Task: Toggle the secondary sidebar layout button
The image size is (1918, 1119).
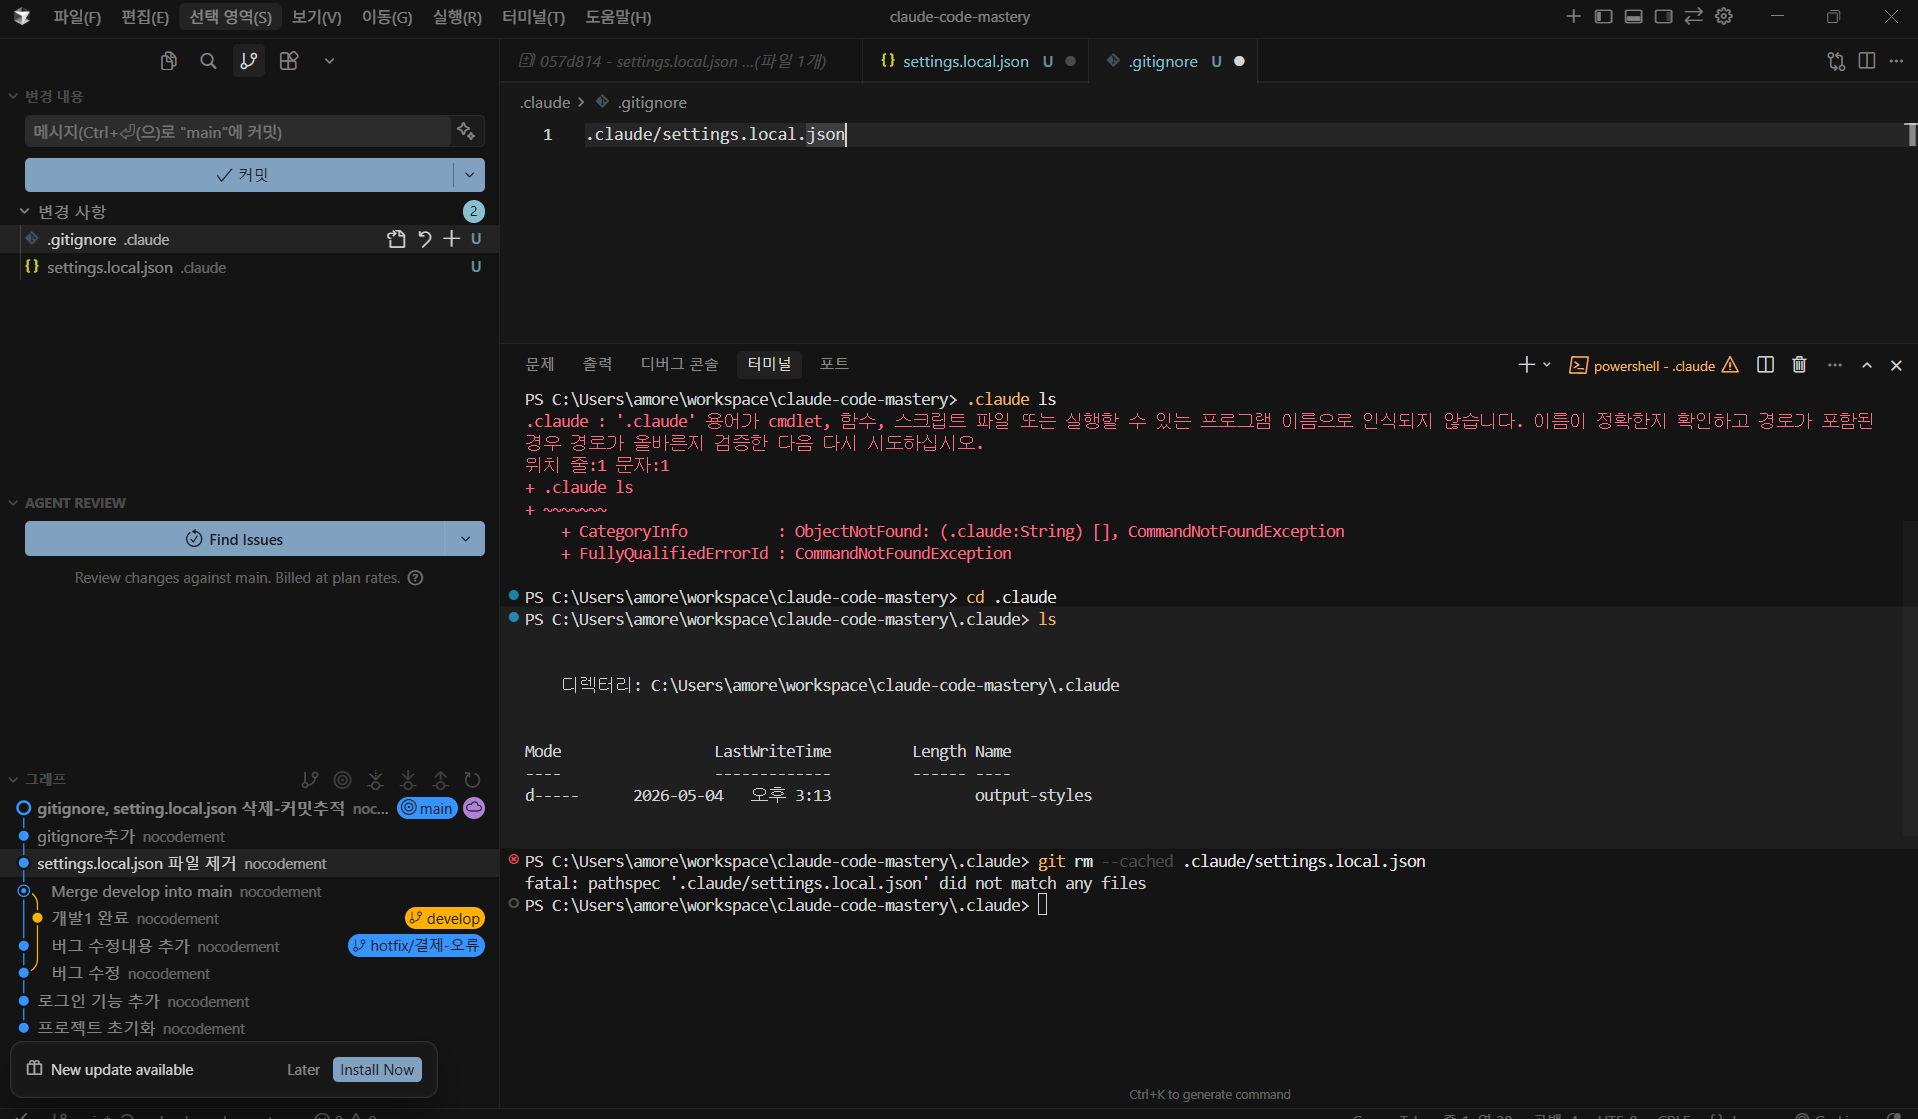Action: (x=1664, y=17)
